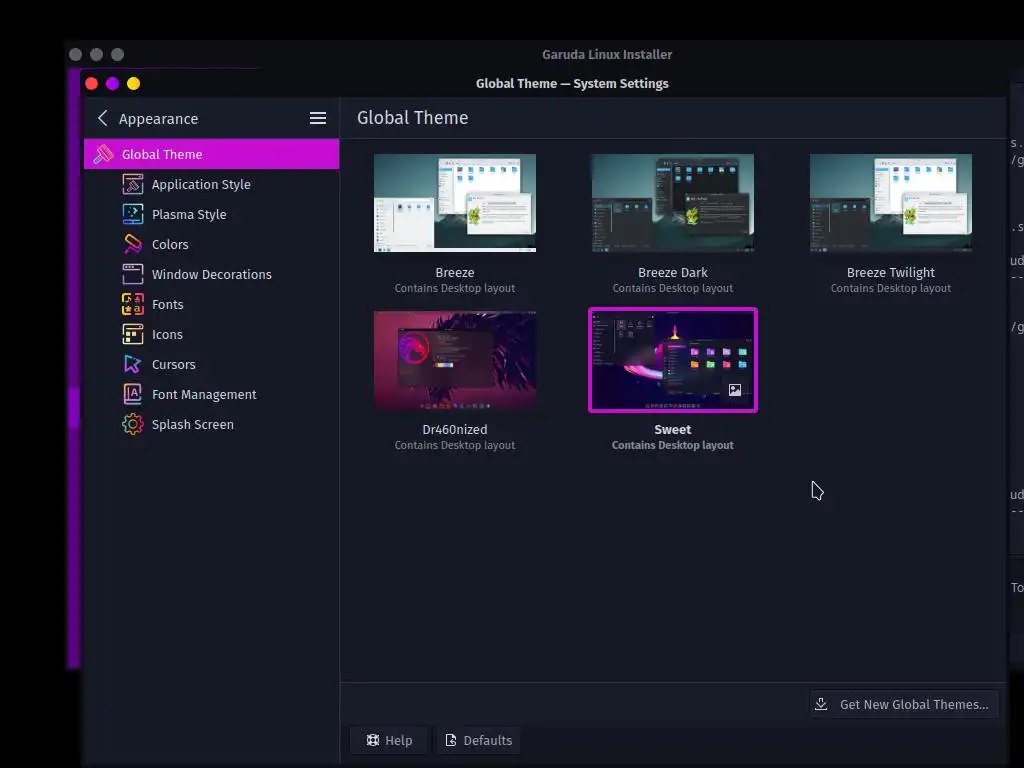The width and height of the screenshot is (1024, 768).
Task: Click the Get New Global Themes button
Action: tap(904, 704)
